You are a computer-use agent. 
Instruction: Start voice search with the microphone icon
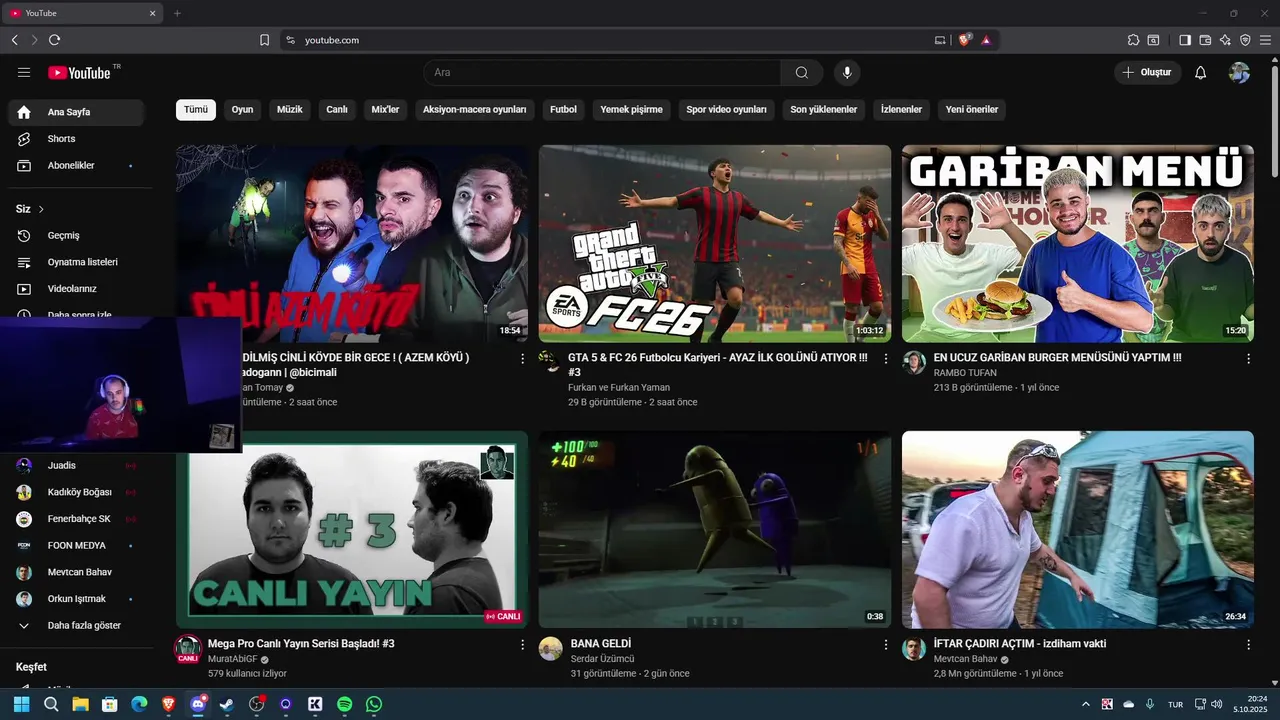tap(847, 72)
